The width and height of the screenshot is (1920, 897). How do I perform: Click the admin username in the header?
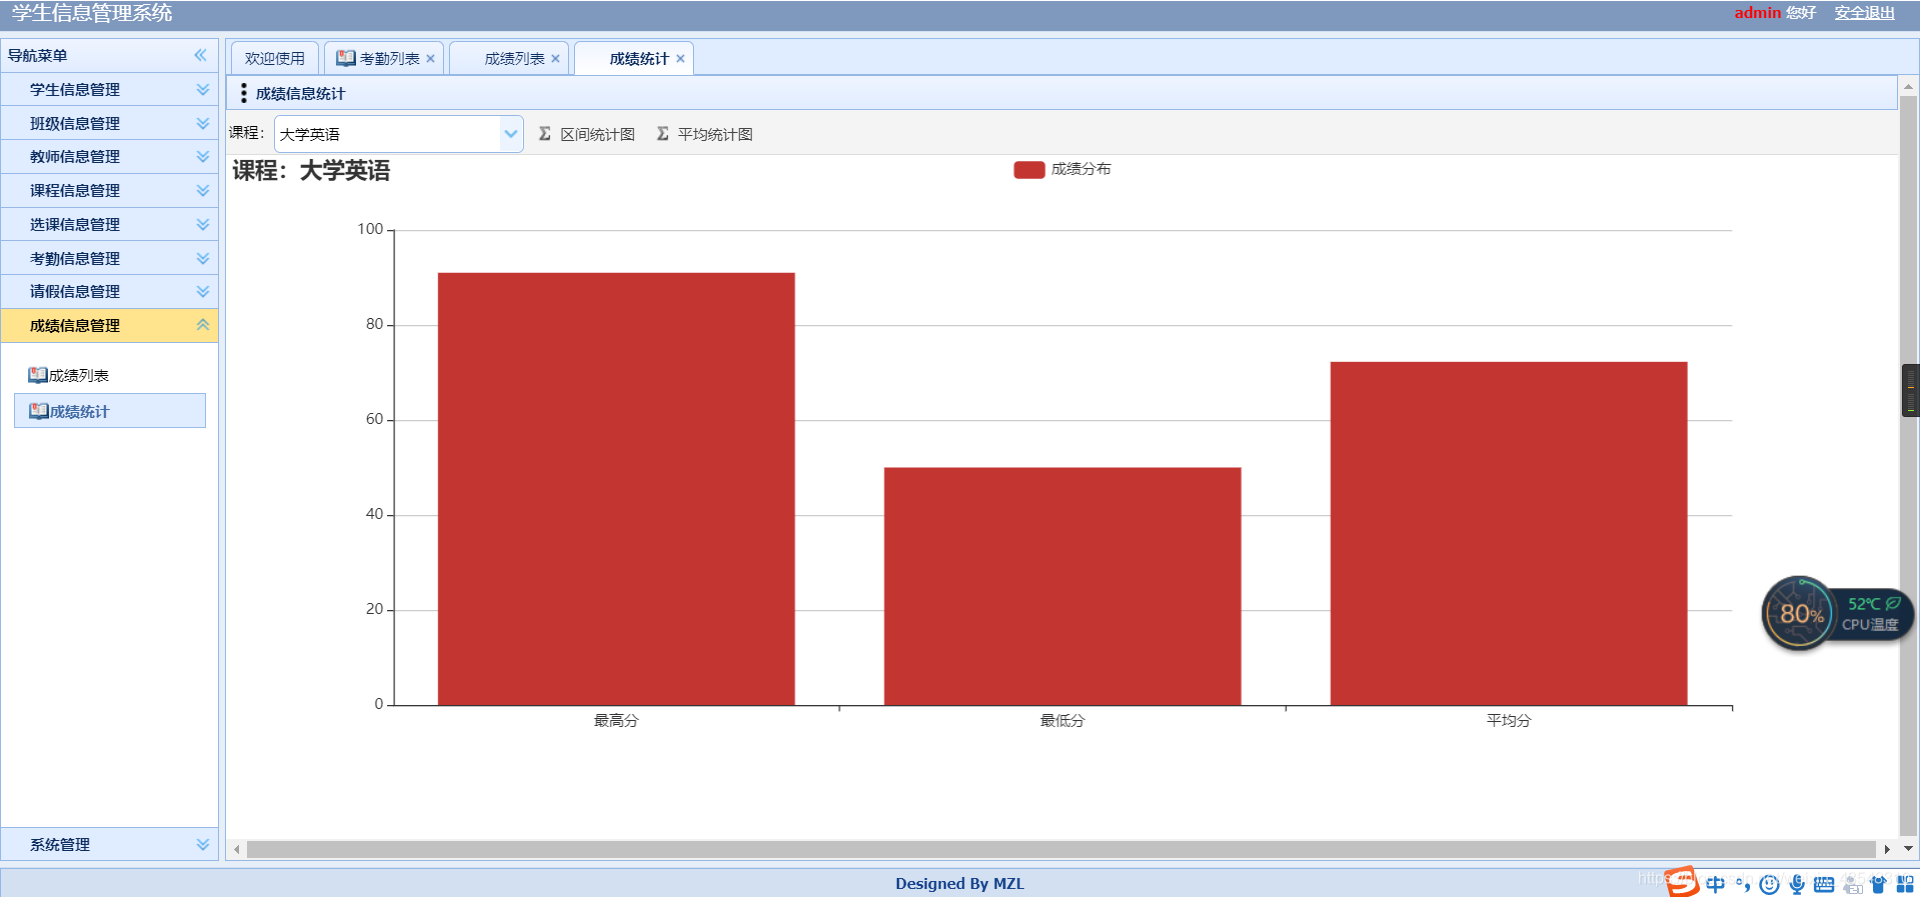pyautogui.click(x=1757, y=13)
